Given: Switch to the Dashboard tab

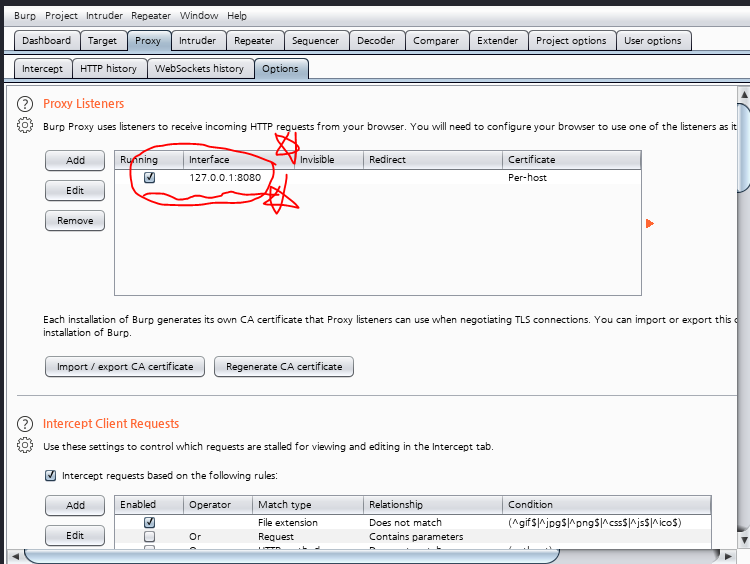Looking at the screenshot, I should tap(46, 41).
